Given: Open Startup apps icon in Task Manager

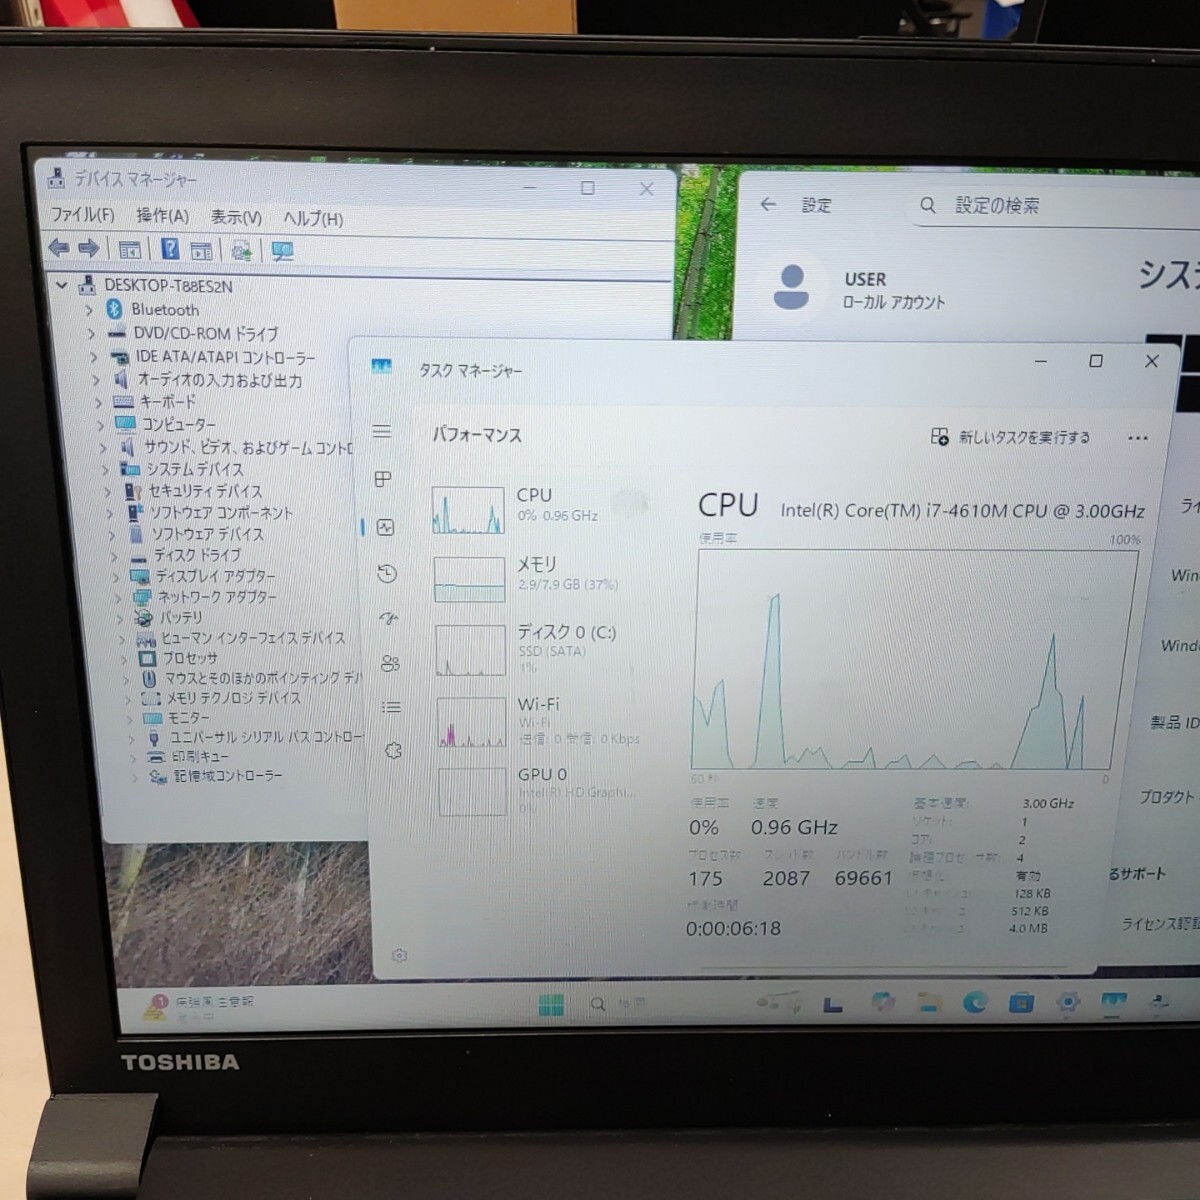Looking at the screenshot, I should 388,619.
